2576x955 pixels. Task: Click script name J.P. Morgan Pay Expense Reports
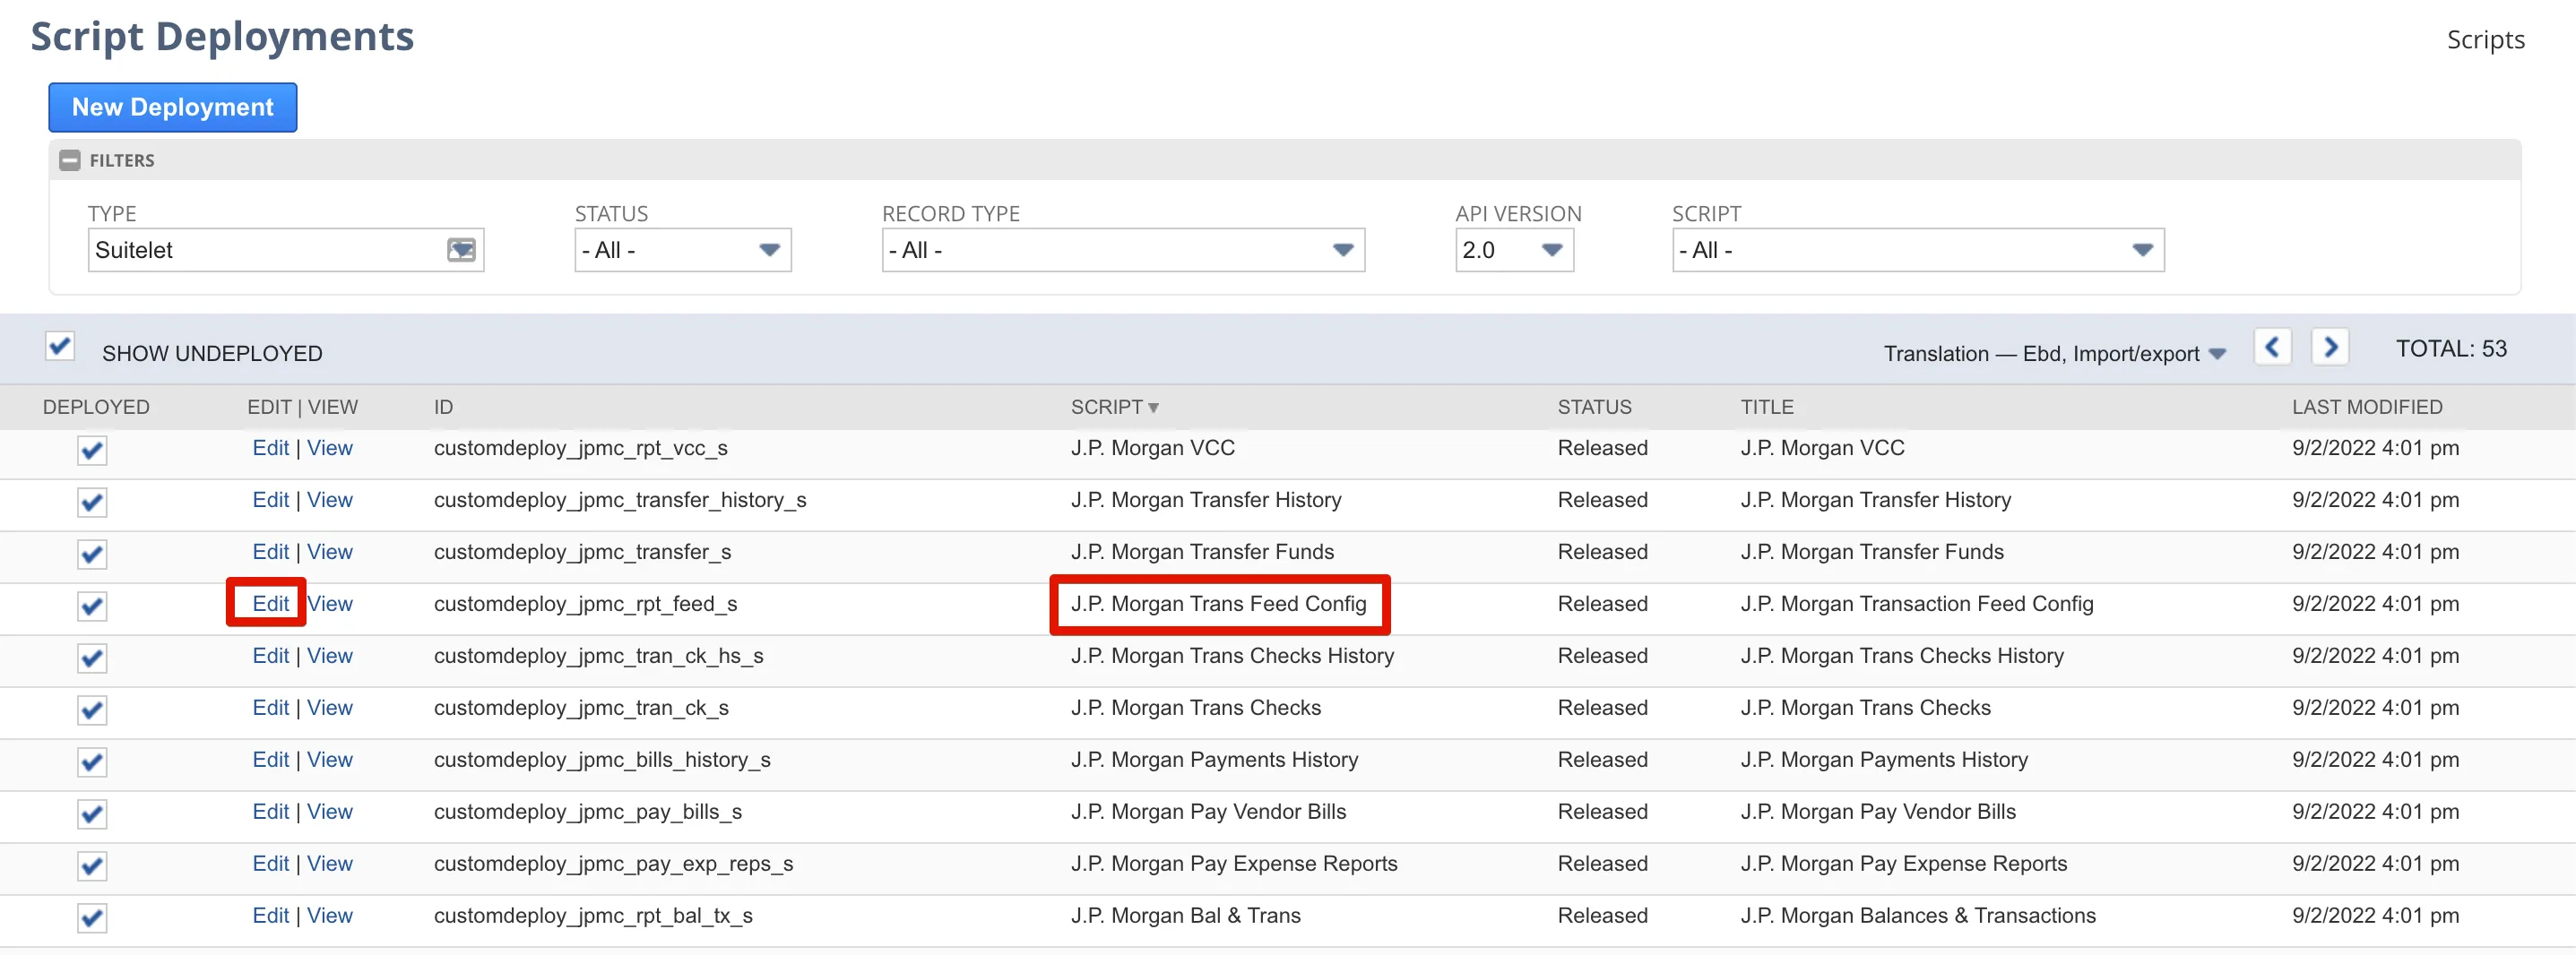(1234, 864)
